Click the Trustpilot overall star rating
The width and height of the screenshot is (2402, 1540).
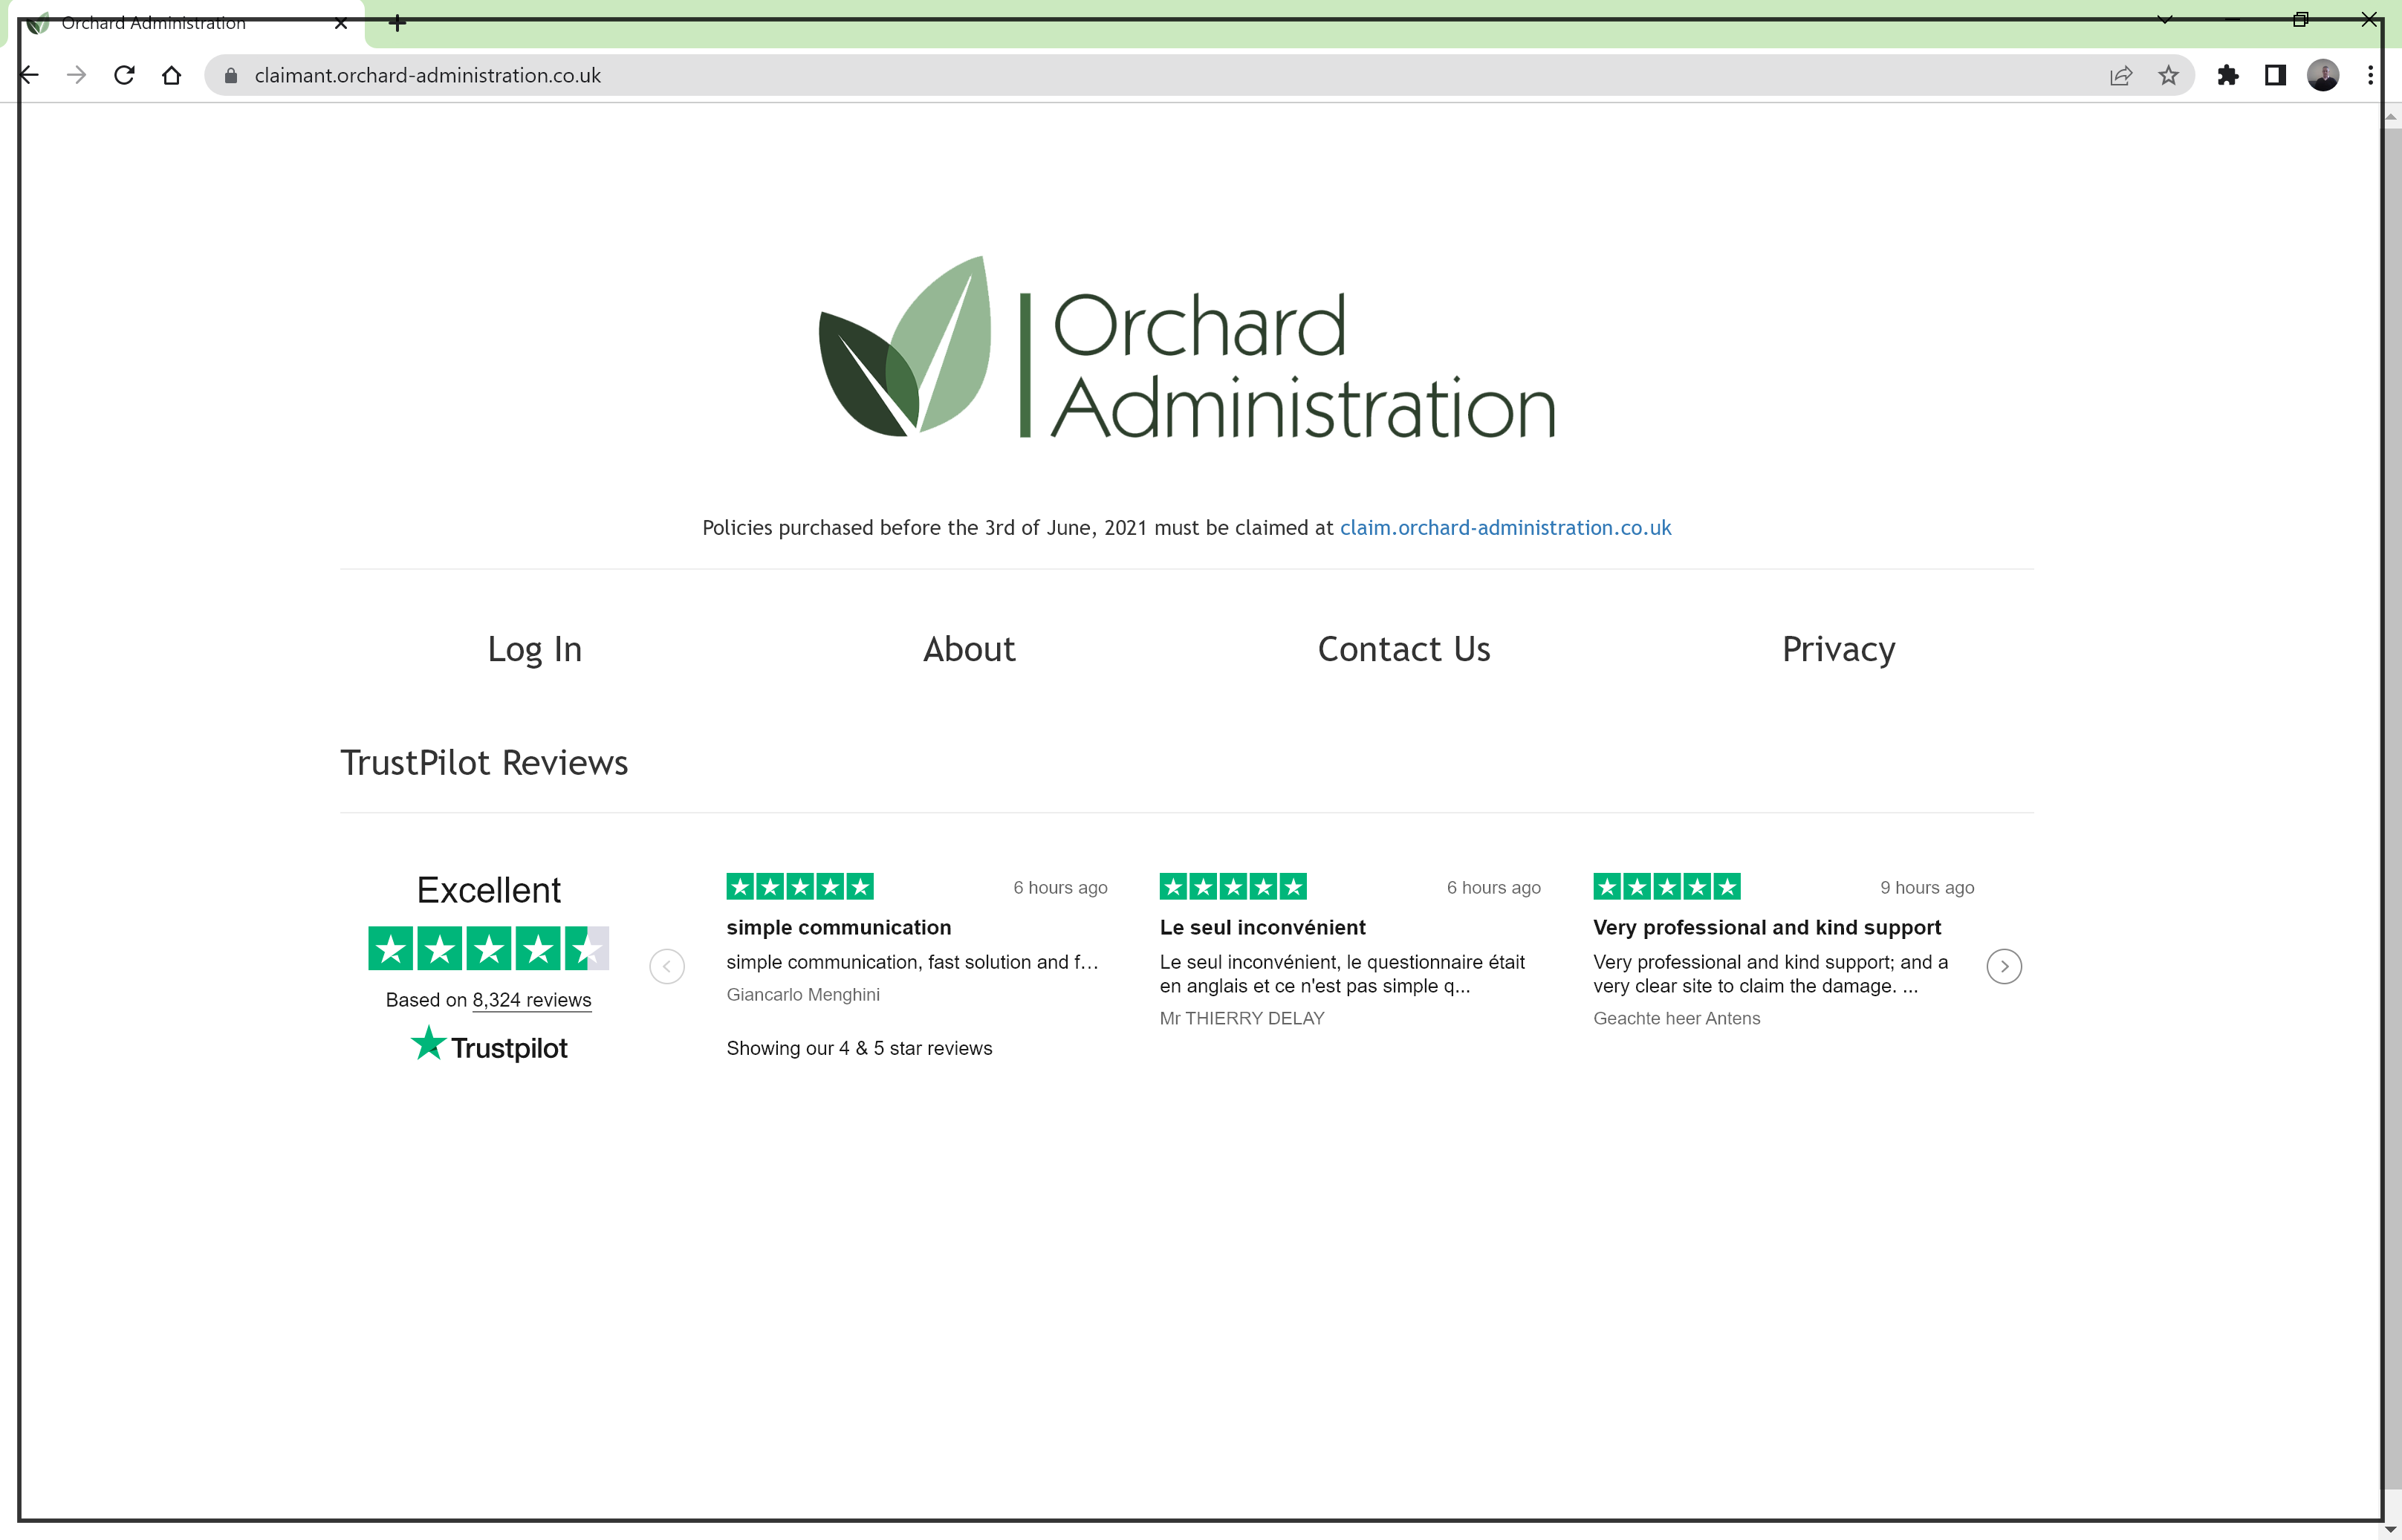[x=489, y=948]
